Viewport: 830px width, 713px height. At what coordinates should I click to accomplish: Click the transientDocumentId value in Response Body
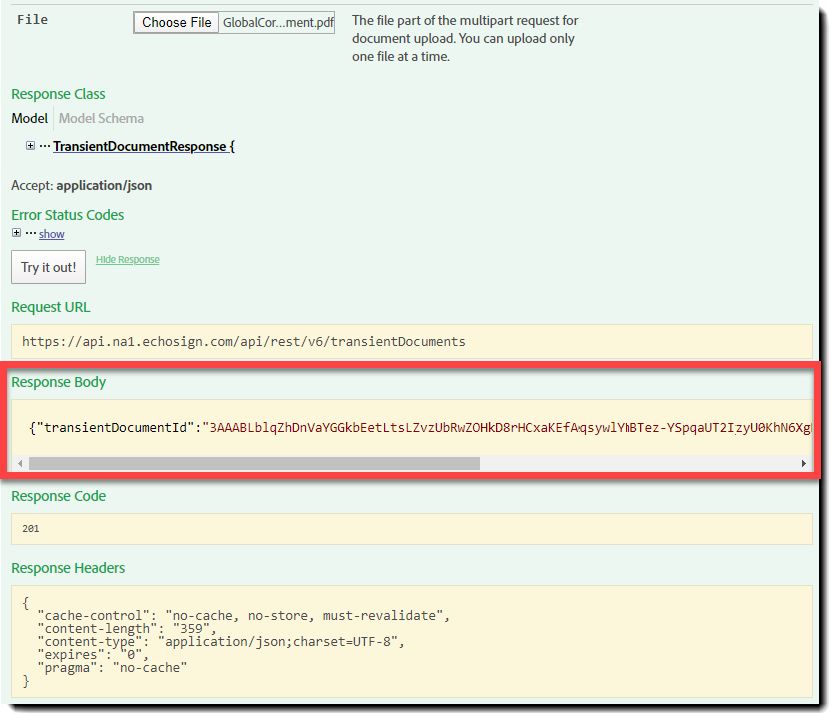point(510,427)
